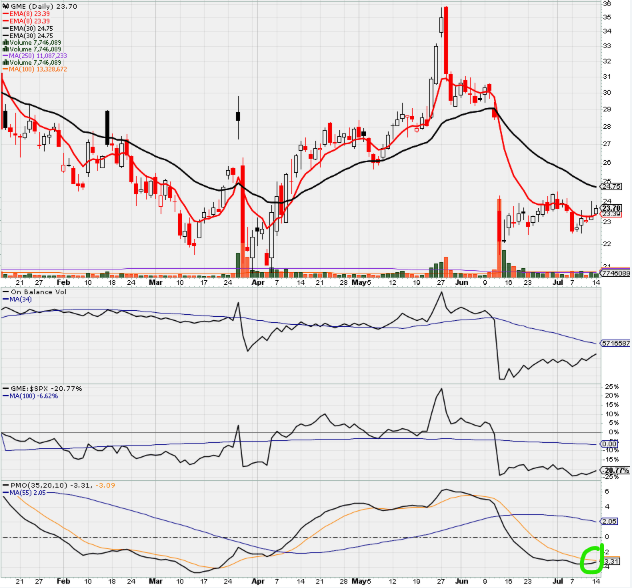Click the 6 label on PMO axis
Viewport: 632px width, 588px height.
[607, 492]
